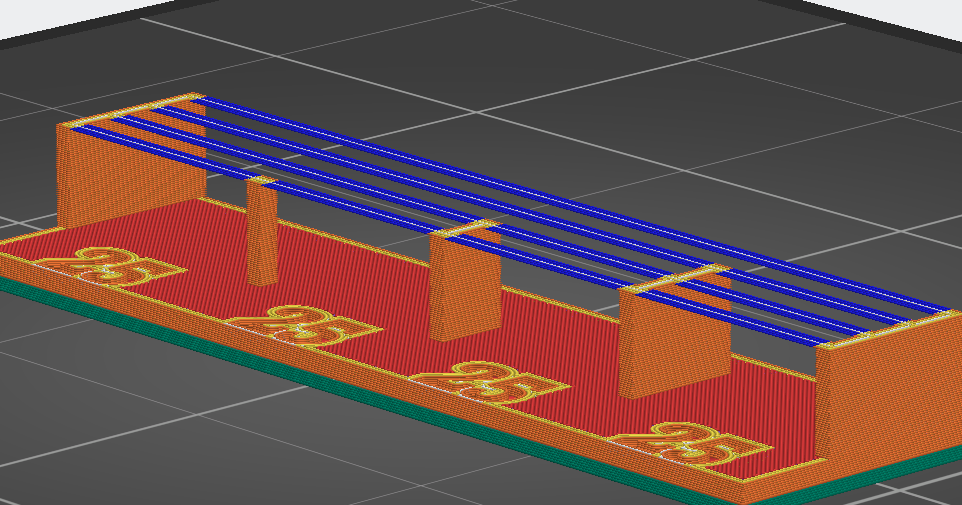The image size is (962, 505).
Task: Select the middle orange pillar
Action: tap(464, 285)
